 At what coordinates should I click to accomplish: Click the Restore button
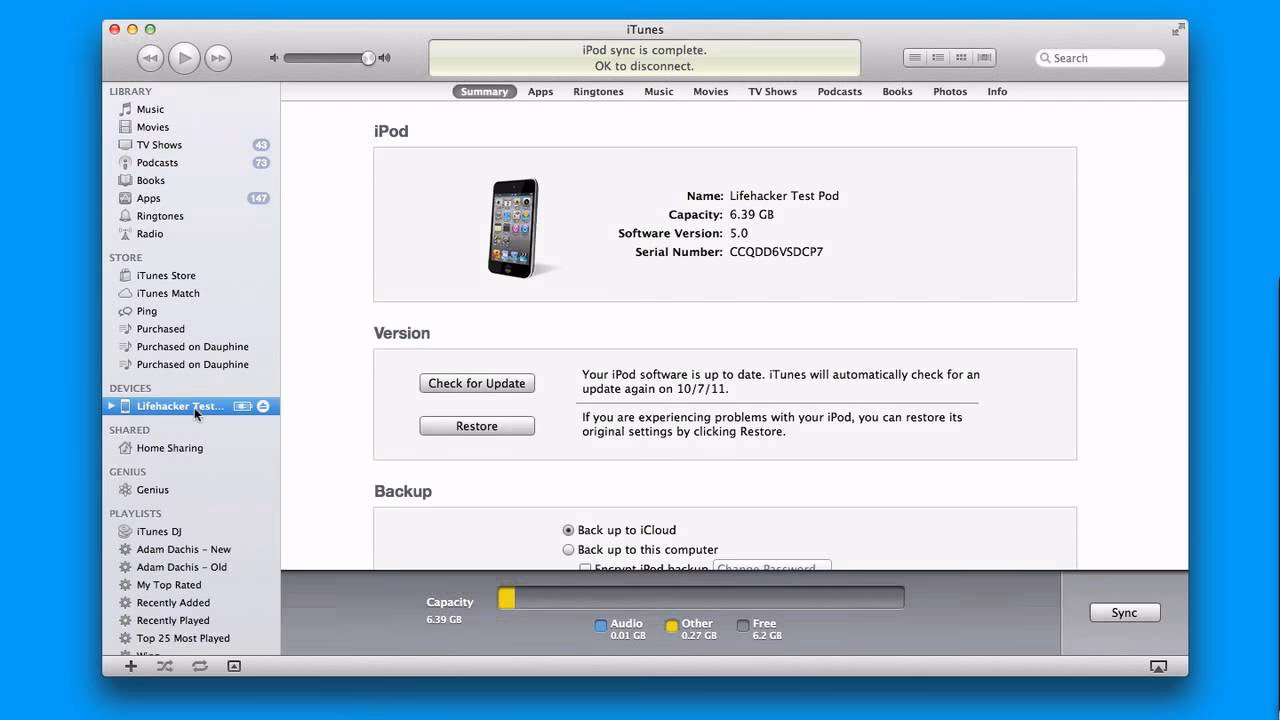click(x=477, y=426)
